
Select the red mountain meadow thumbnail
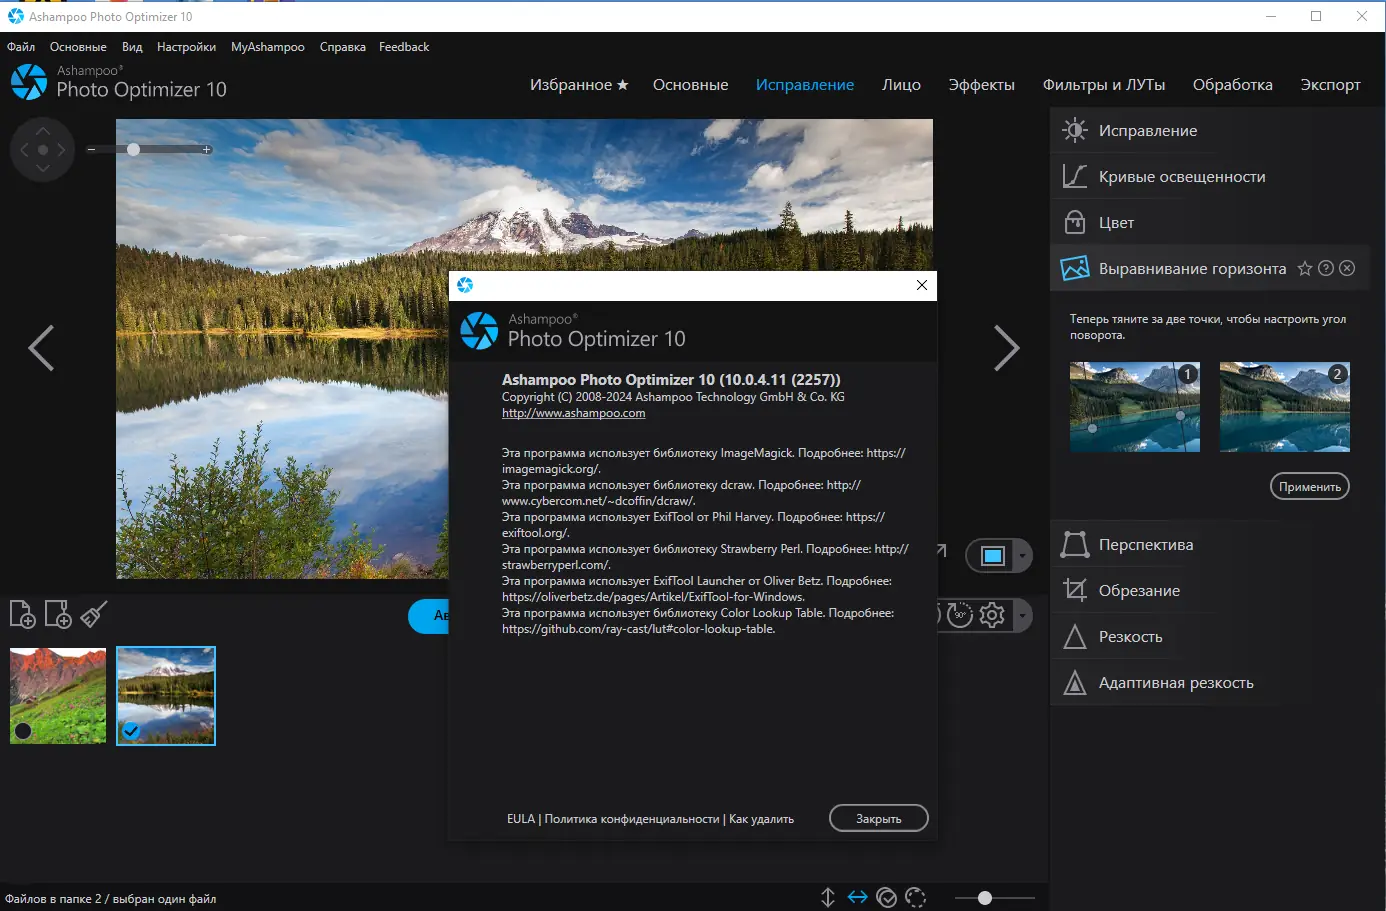(58, 696)
